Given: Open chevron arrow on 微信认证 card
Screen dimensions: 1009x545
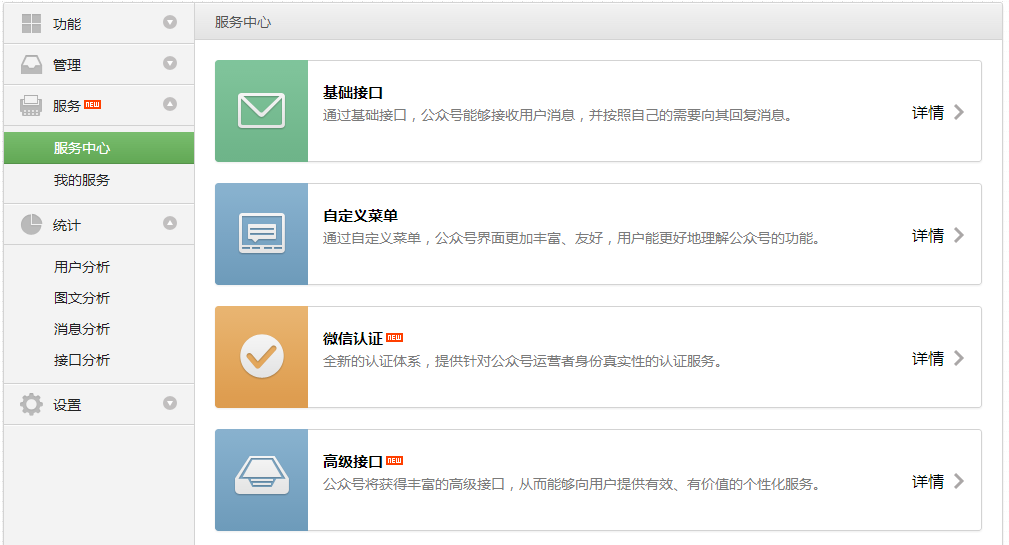Looking at the screenshot, I should [x=959, y=358].
